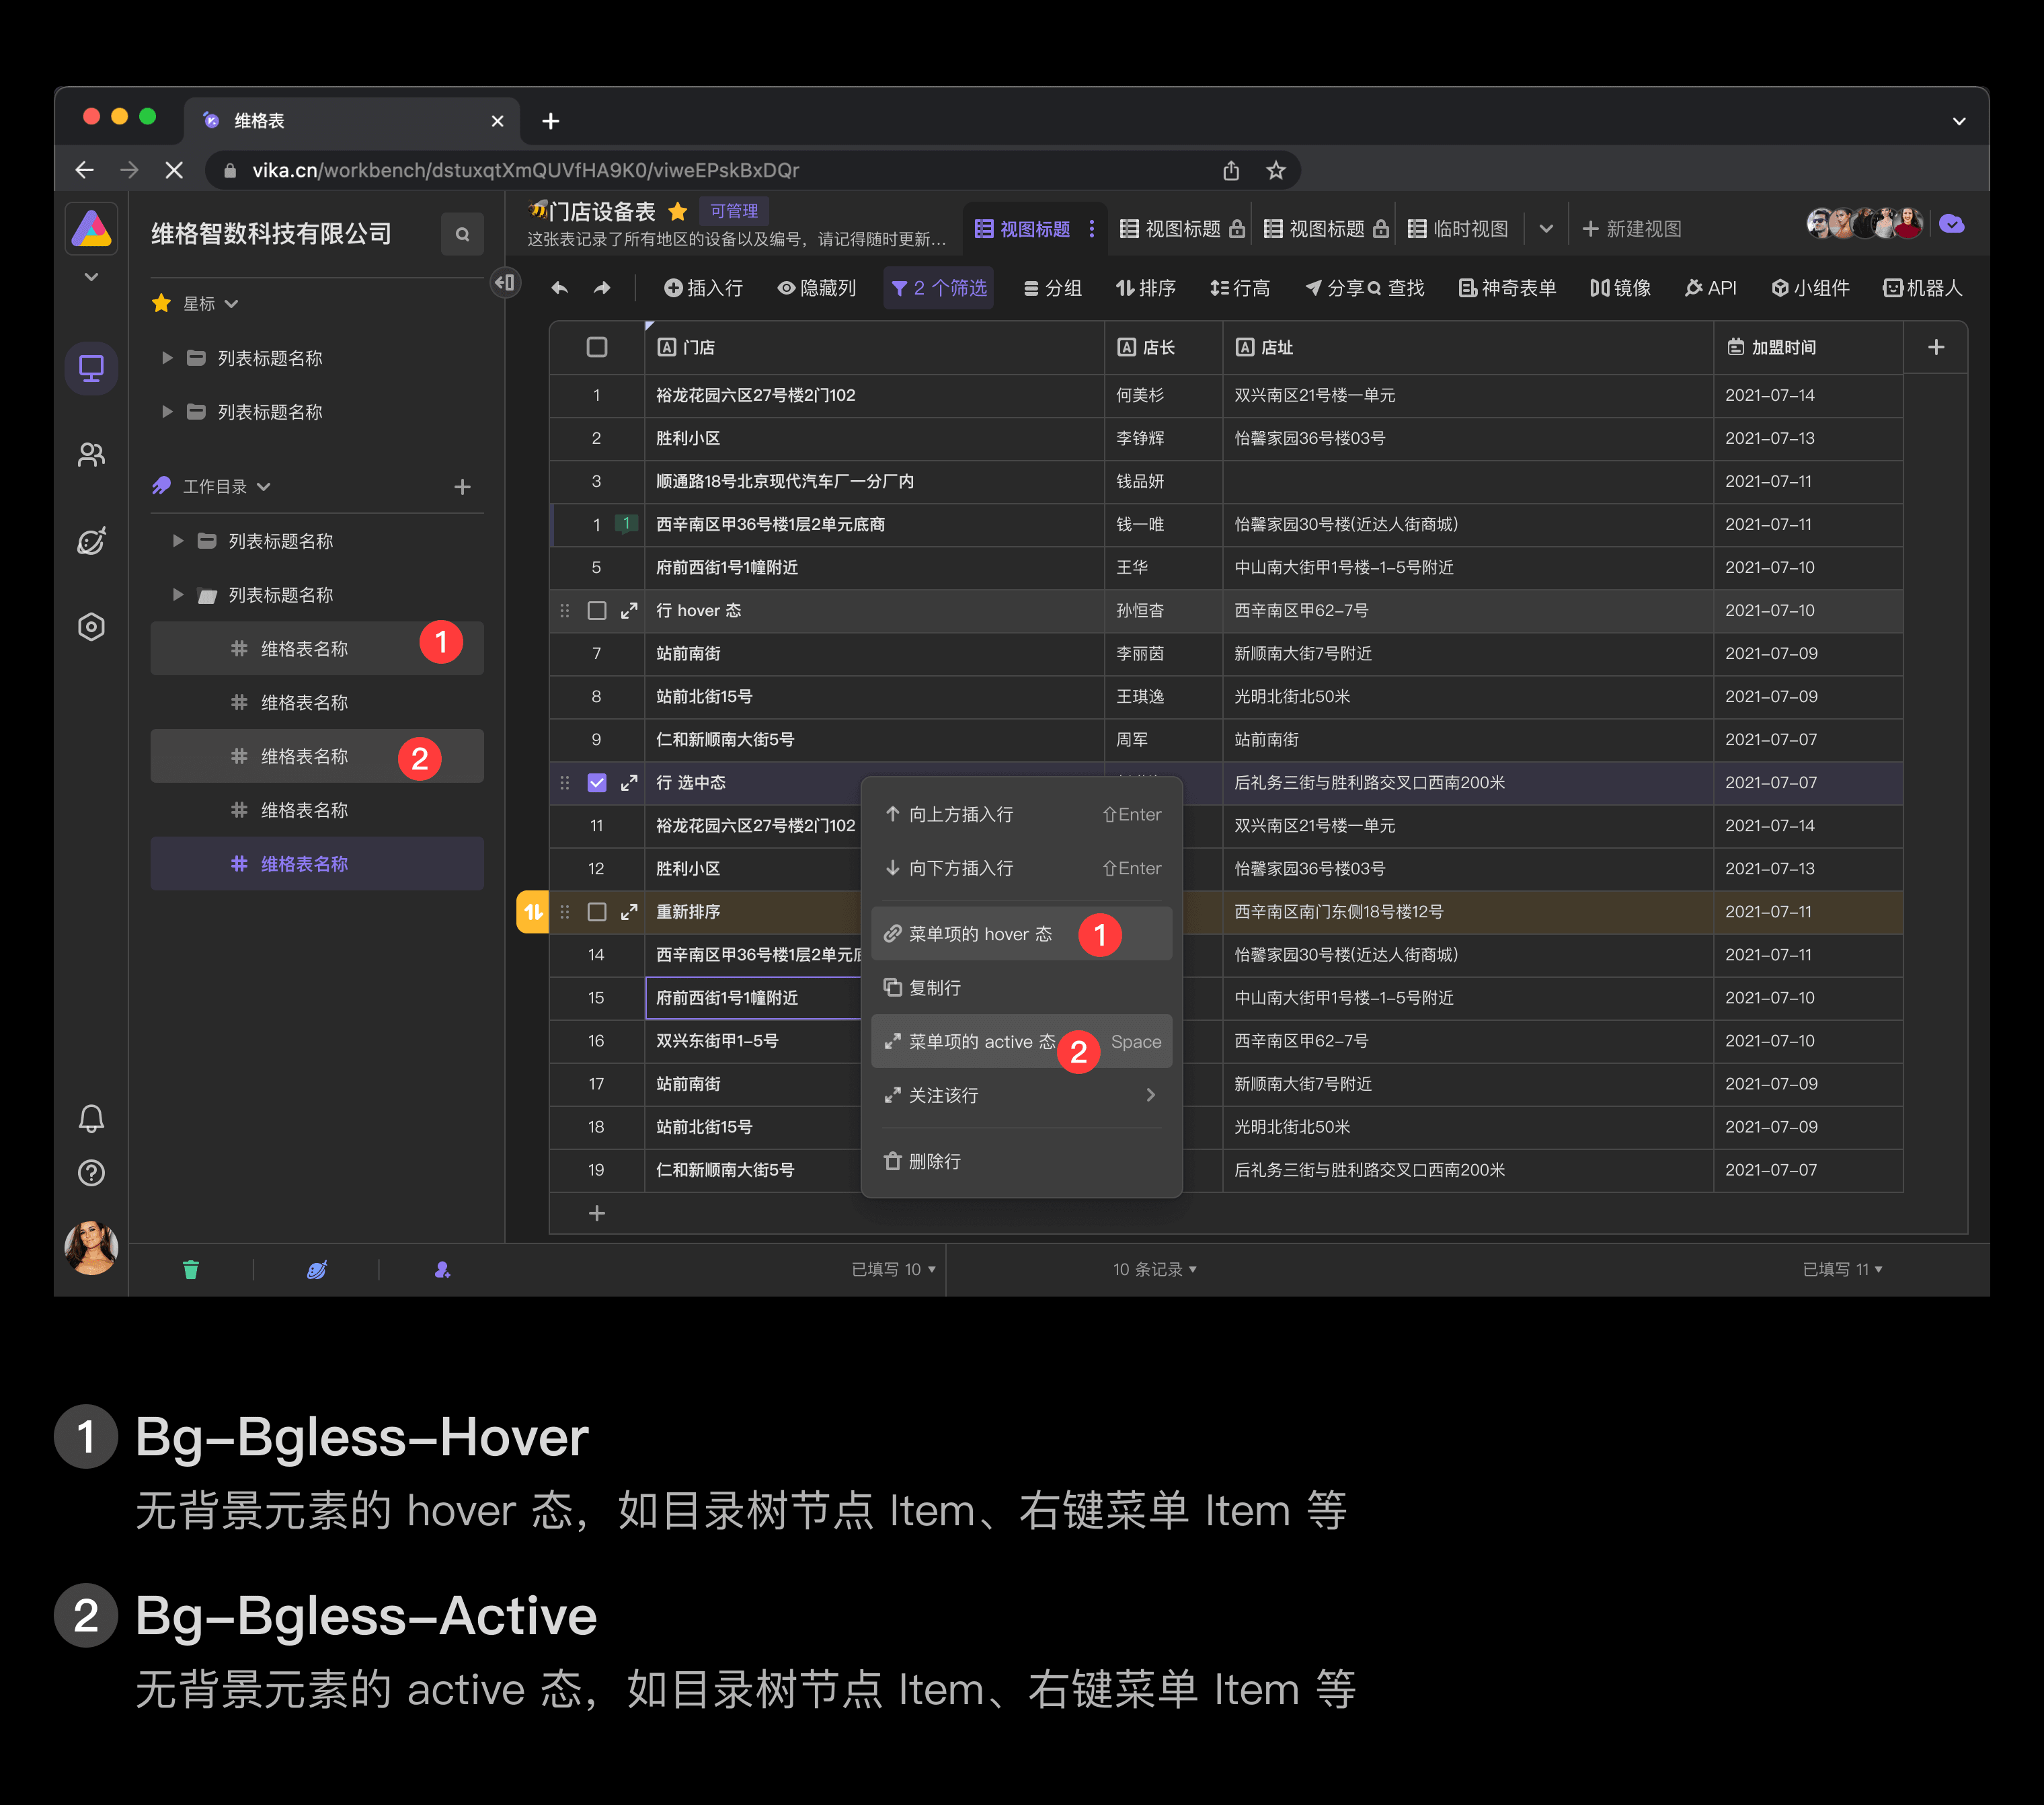Image resolution: width=2044 pixels, height=1805 pixels.
Task: Open 关注该行 submenu in context menu
Action: click(1022, 1096)
